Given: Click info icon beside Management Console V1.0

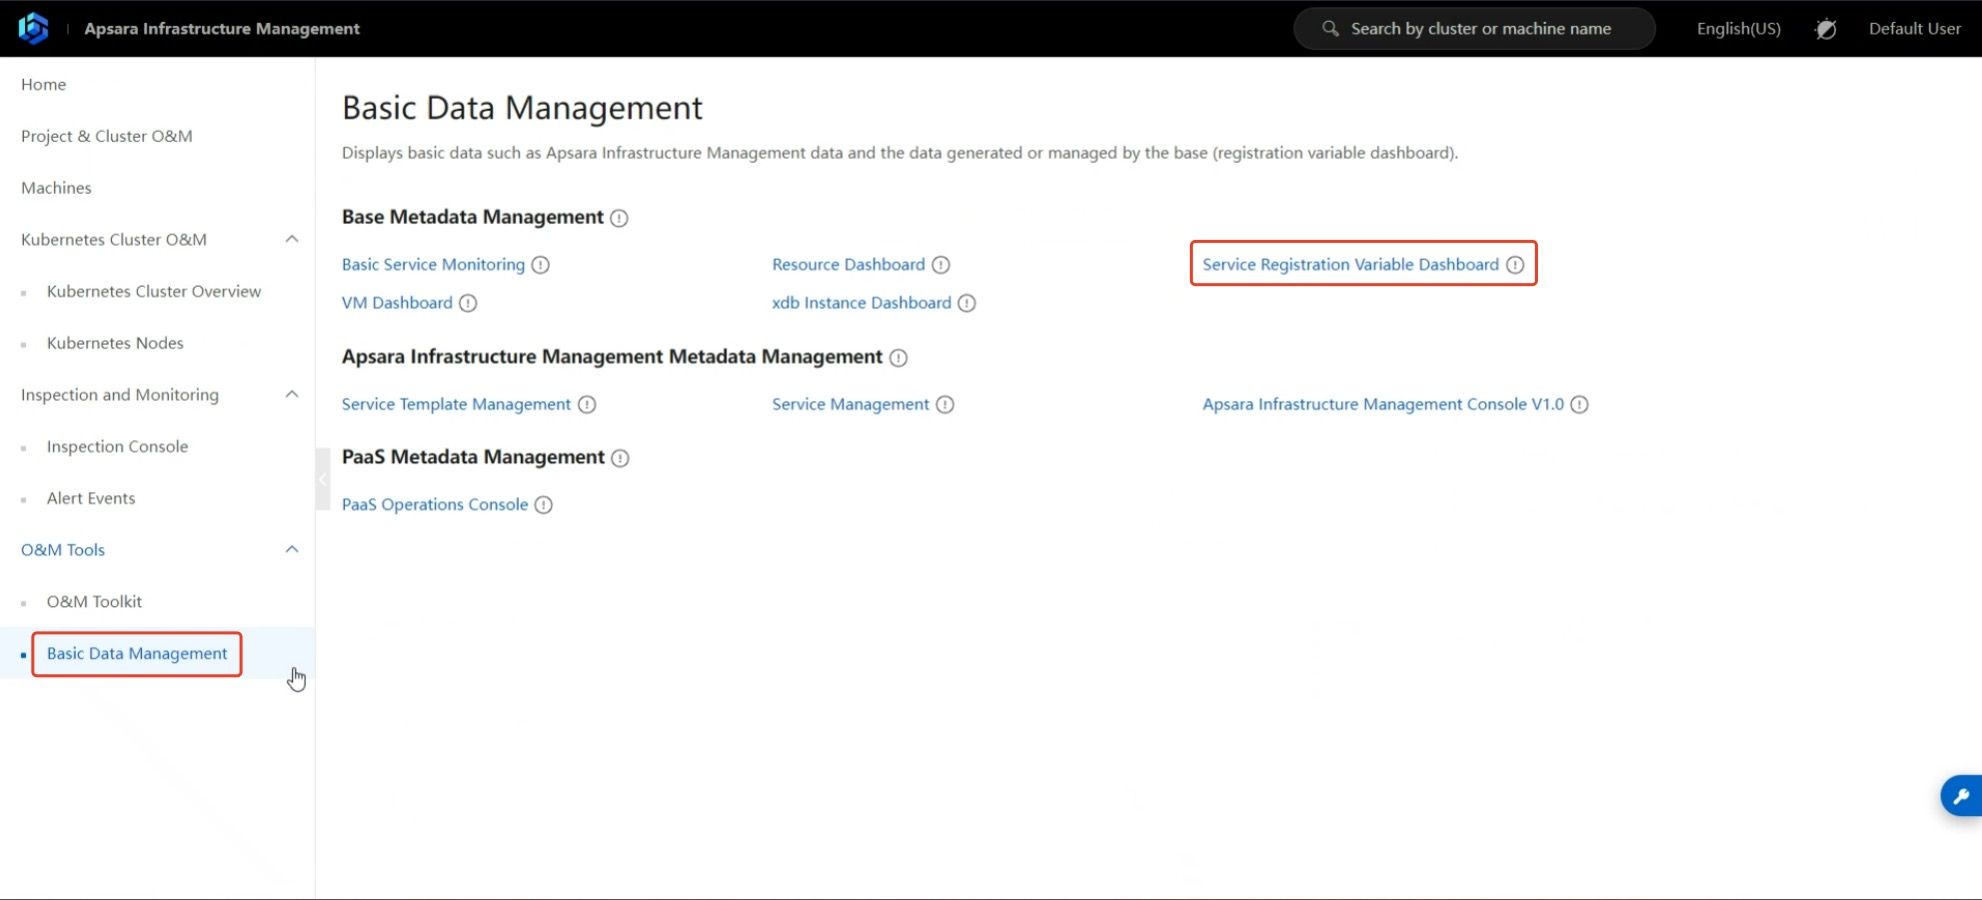Looking at the screenshot, I should (x=1579, y=405).
